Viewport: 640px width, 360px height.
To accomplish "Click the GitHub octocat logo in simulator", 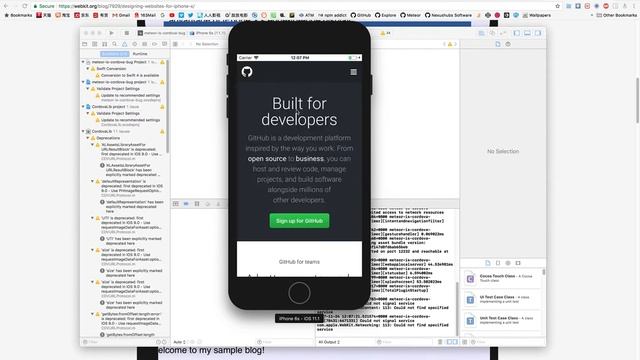I will [247, 72].
